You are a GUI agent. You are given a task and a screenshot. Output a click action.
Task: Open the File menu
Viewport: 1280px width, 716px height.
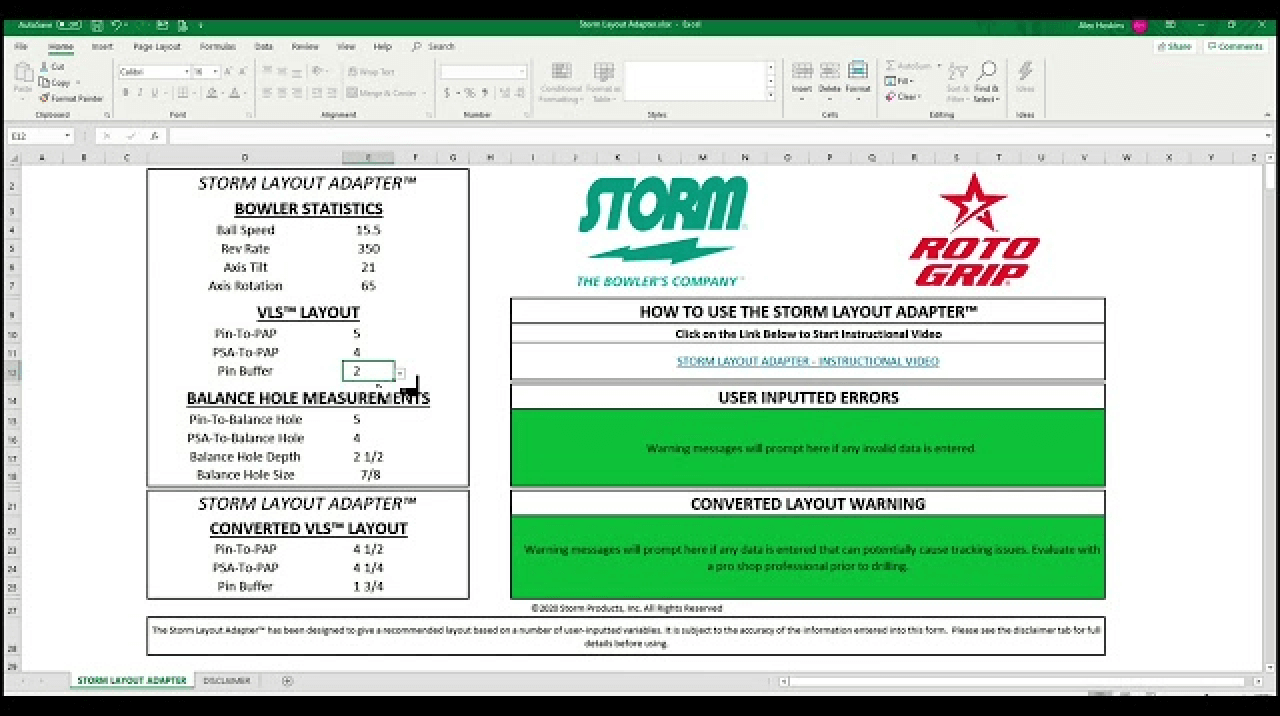[21, 47]
